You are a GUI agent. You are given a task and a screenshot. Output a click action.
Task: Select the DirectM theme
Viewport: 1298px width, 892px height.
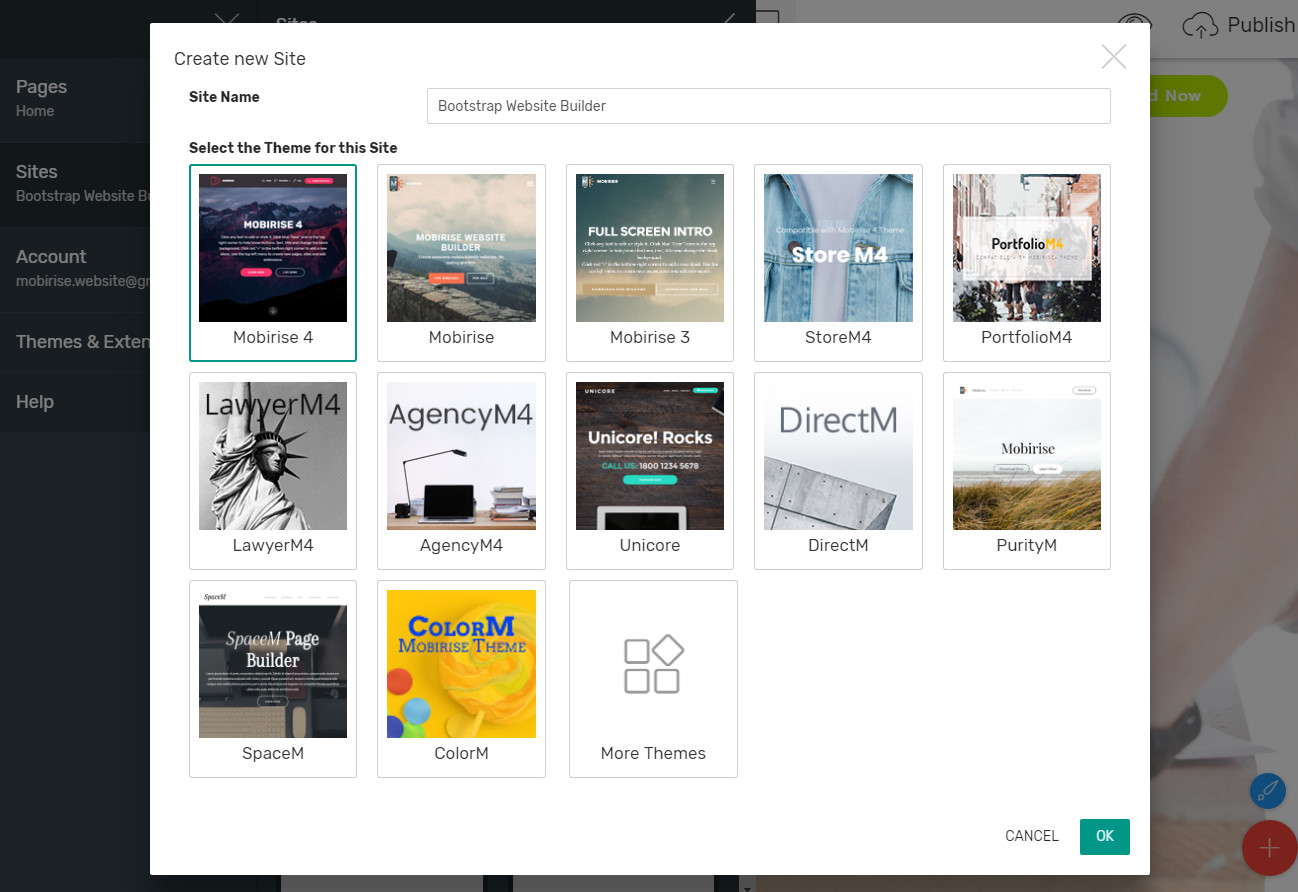[x=838, y=456]
